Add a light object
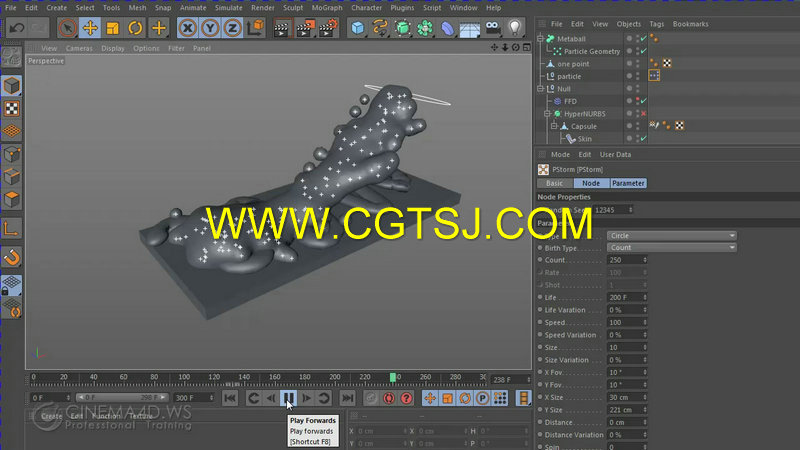The height and width of the screenshot is (450, 800). (x=515, y=28)
